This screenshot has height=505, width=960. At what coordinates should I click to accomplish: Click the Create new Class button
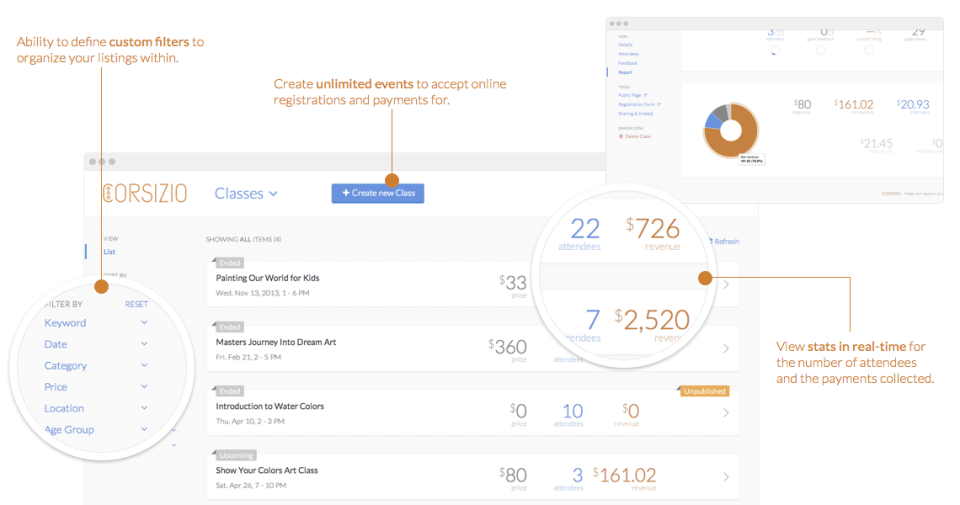pyautogui.click(x=378, y=193)
